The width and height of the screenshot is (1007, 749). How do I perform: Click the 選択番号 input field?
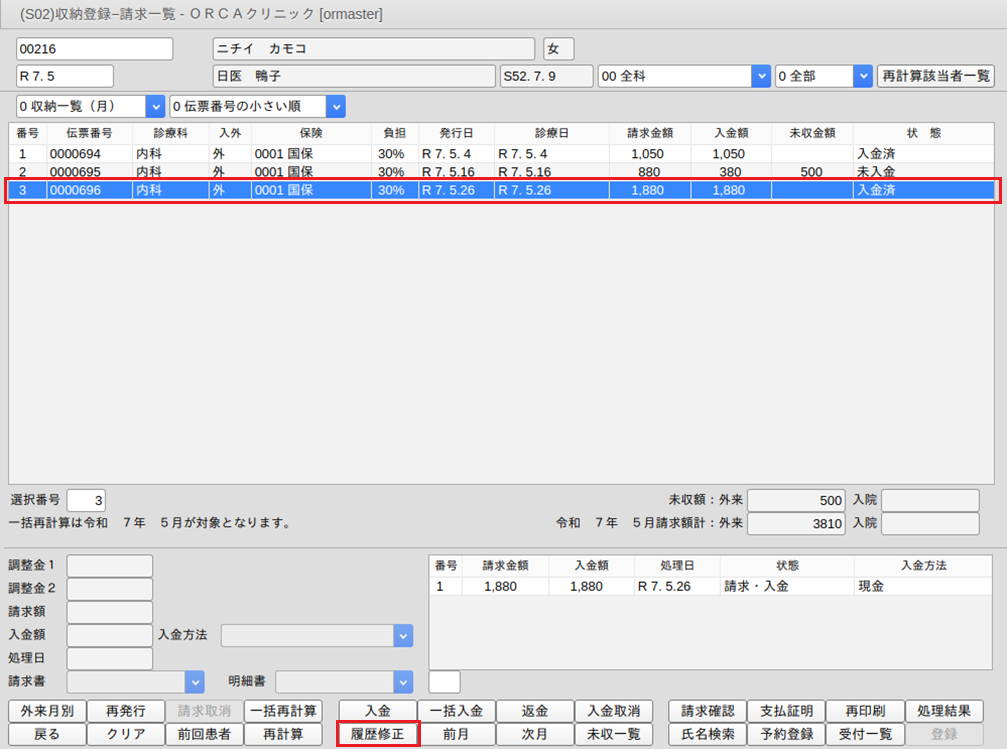click(x=85, y=500)
